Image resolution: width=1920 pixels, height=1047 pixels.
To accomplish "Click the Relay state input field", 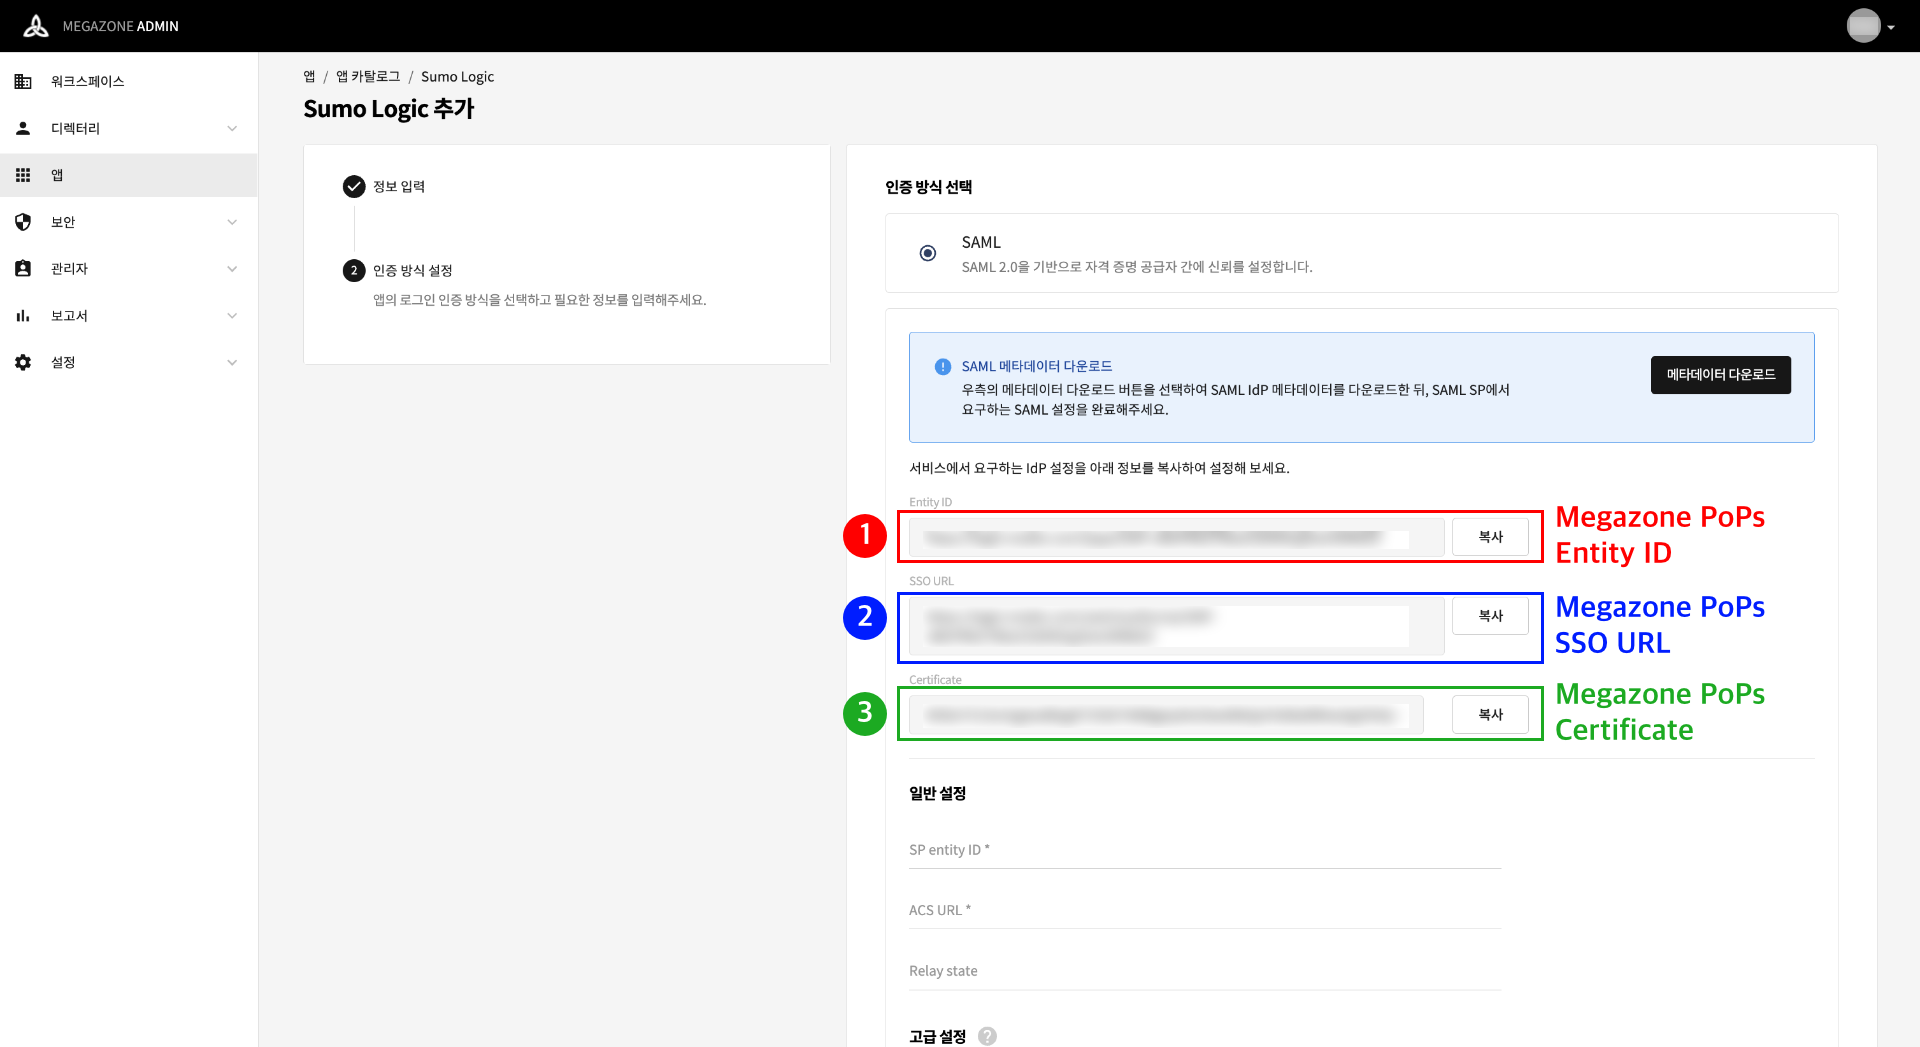I will click(1205, 971).
